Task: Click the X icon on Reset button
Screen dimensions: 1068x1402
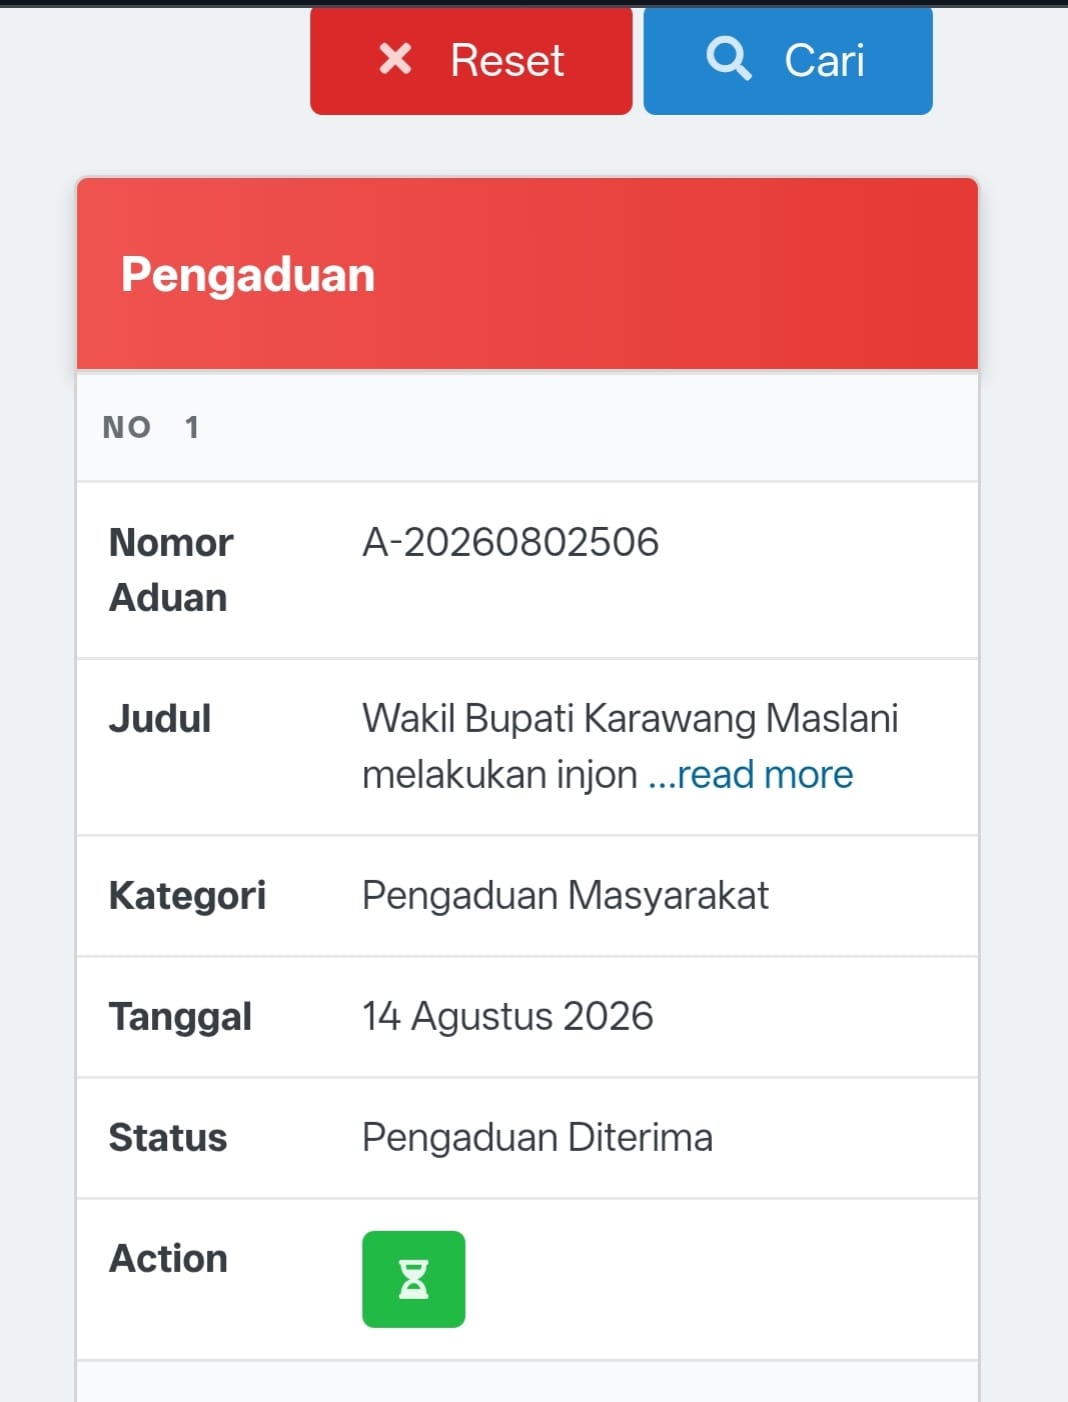Action: [x=395, y=59]
